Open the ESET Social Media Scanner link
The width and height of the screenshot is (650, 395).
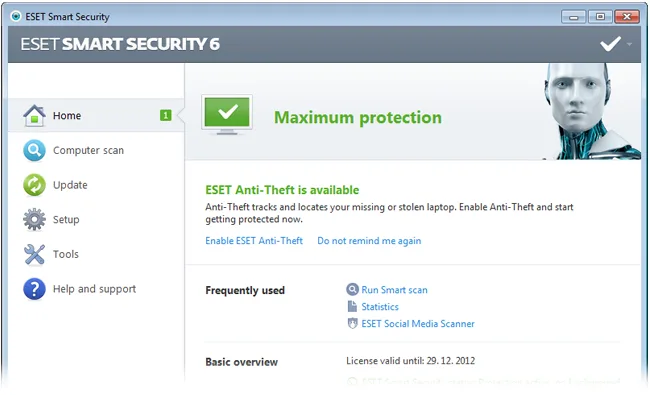(x=418, y=323)
